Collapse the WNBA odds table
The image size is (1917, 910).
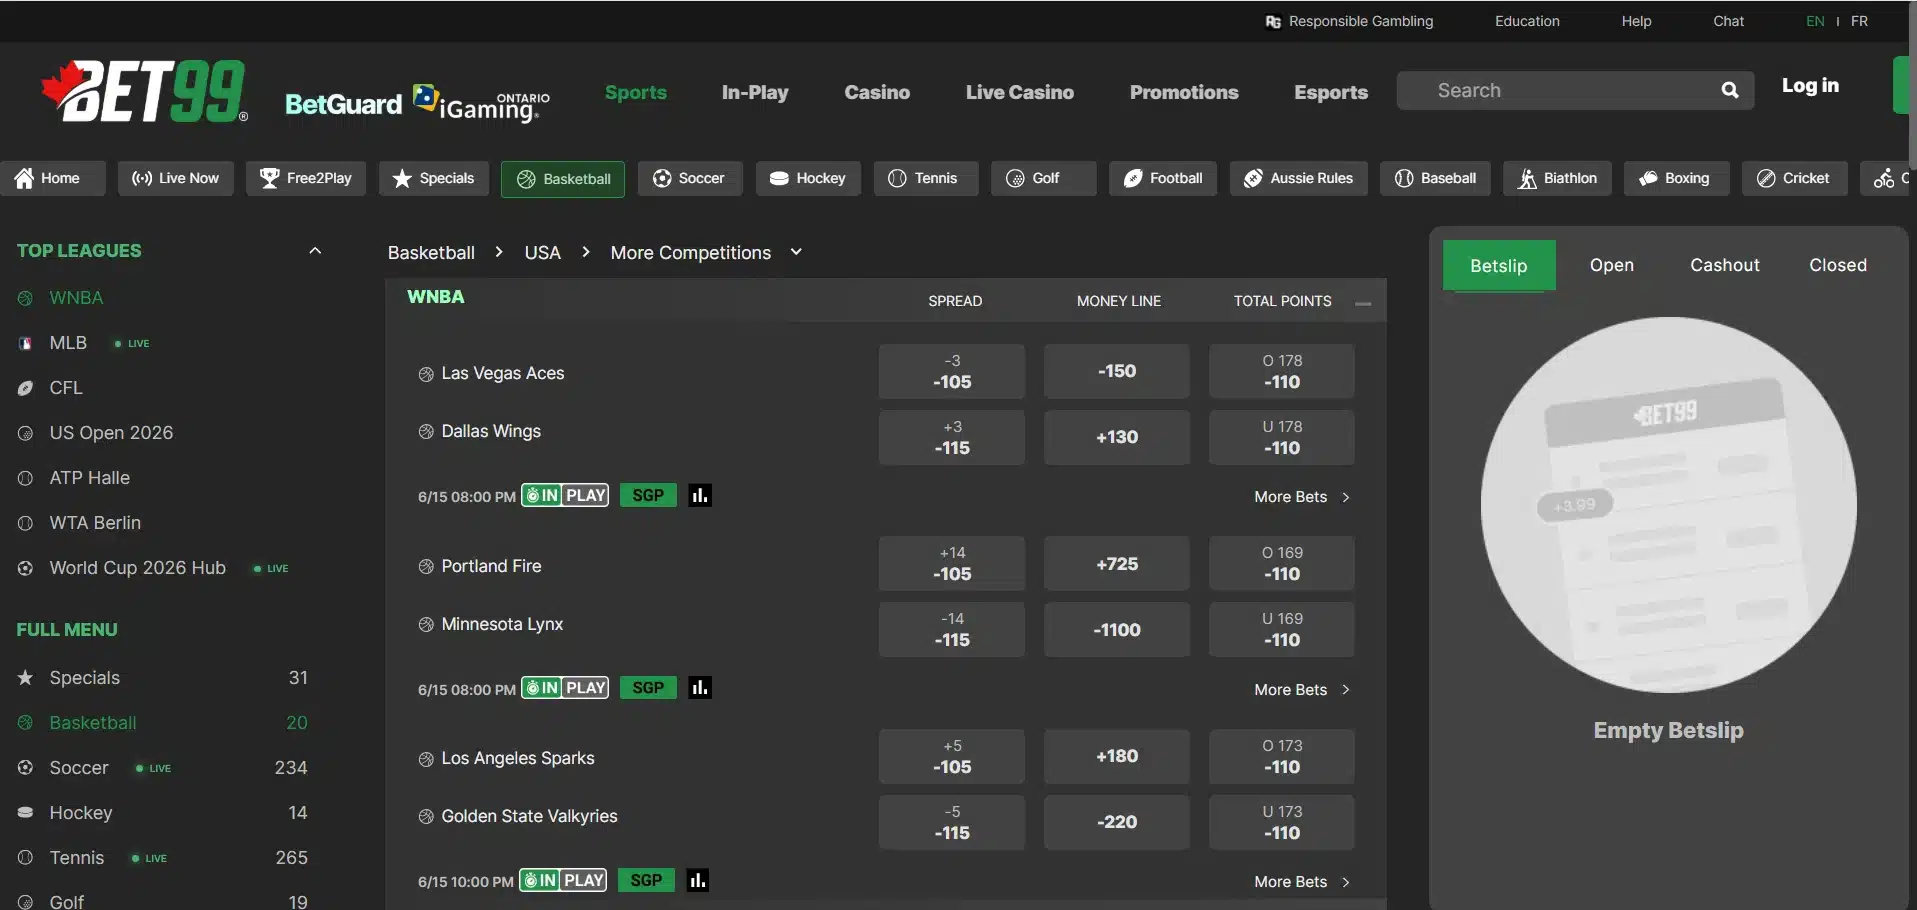pyautogui.click(x=1363, y=302)
